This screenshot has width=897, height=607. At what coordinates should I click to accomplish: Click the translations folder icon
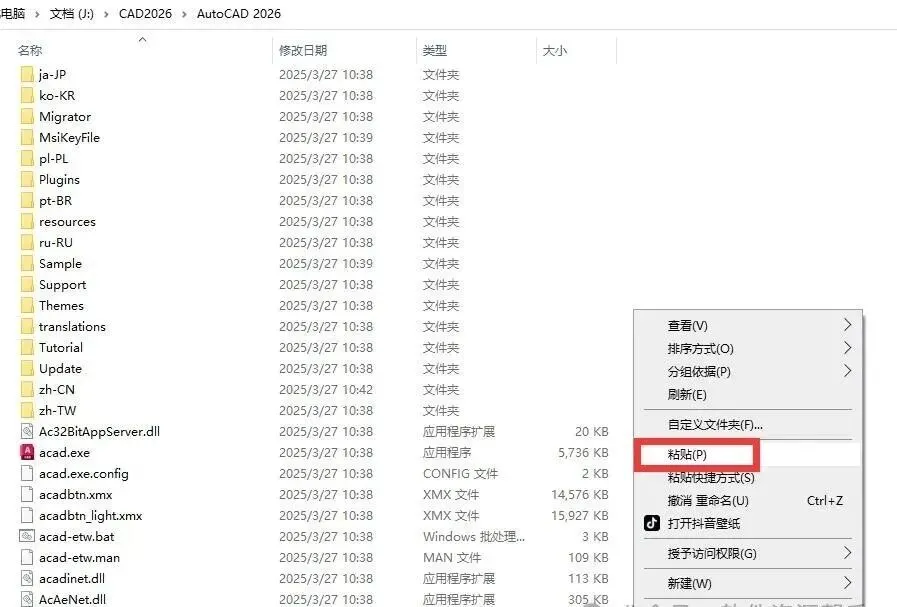point(27,327)
